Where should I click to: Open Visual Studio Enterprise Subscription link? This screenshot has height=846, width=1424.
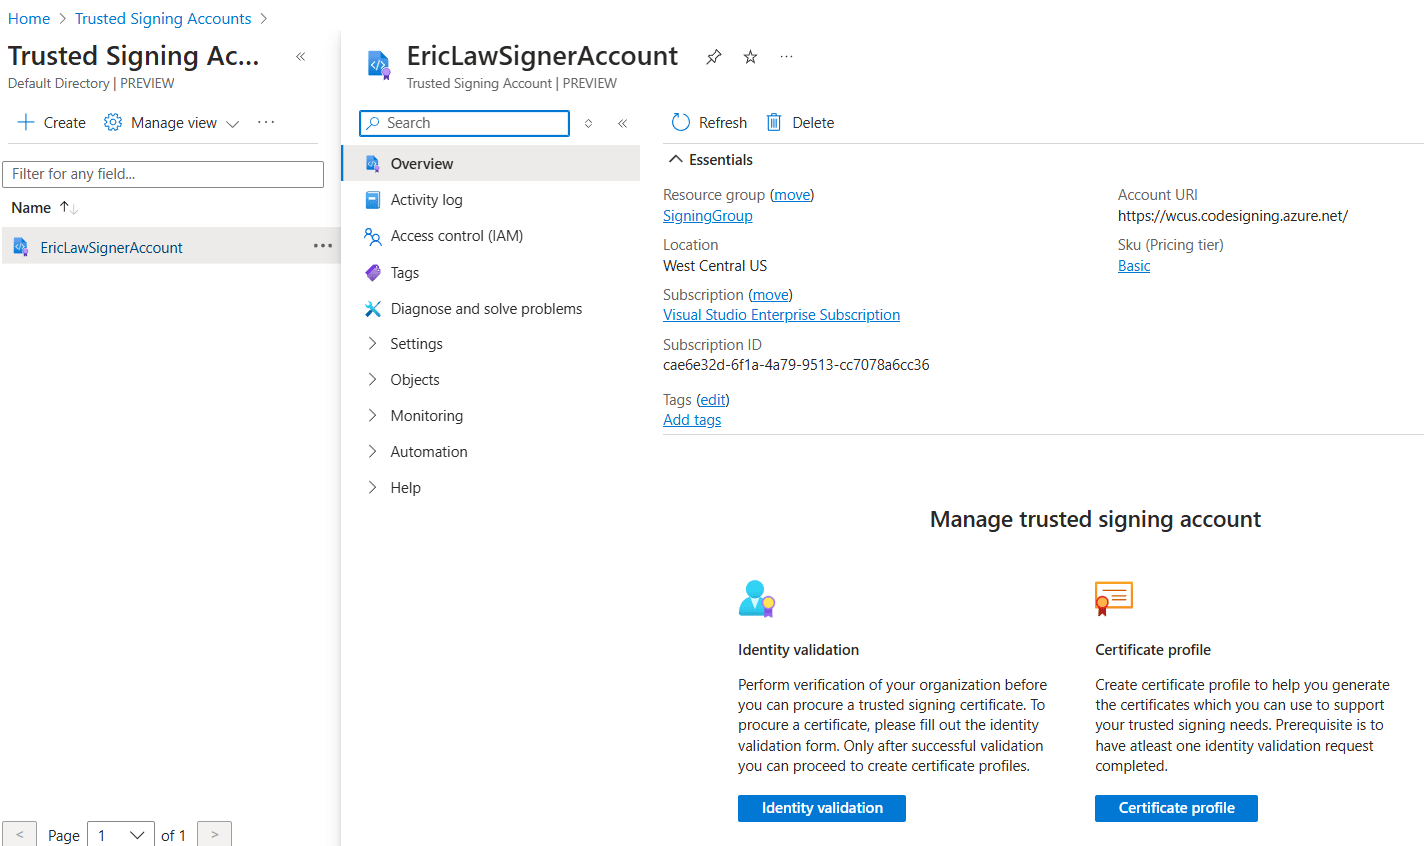[x=781, y=315]
